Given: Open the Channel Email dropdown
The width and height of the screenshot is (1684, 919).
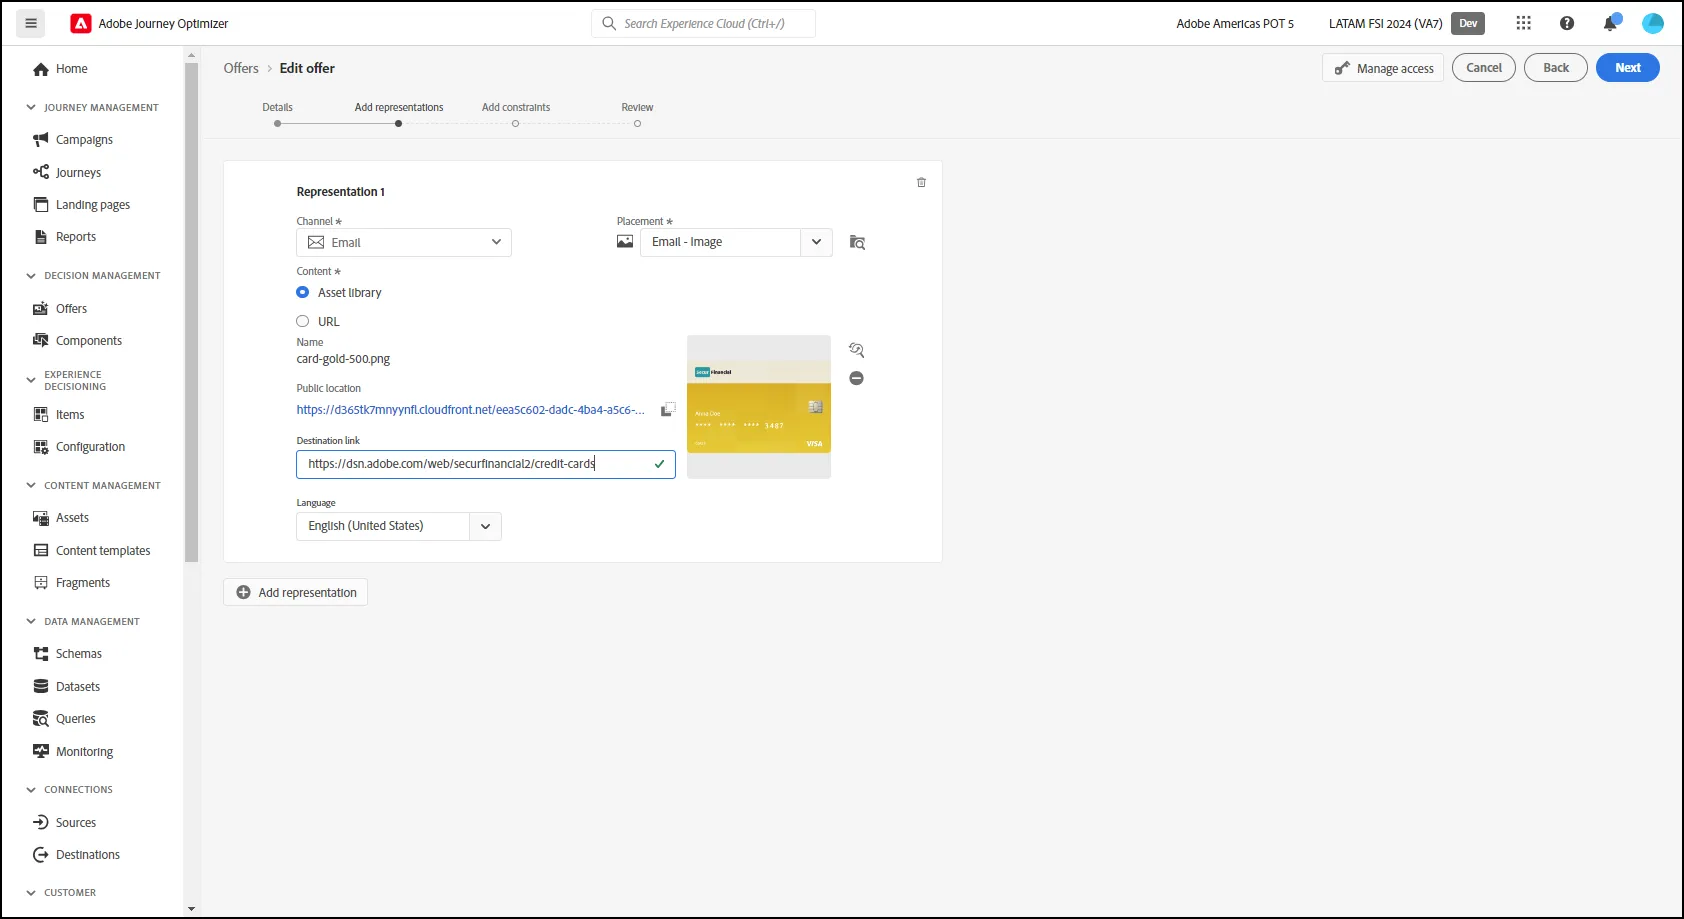Looking at the screenshot, I should click(404, 243).
